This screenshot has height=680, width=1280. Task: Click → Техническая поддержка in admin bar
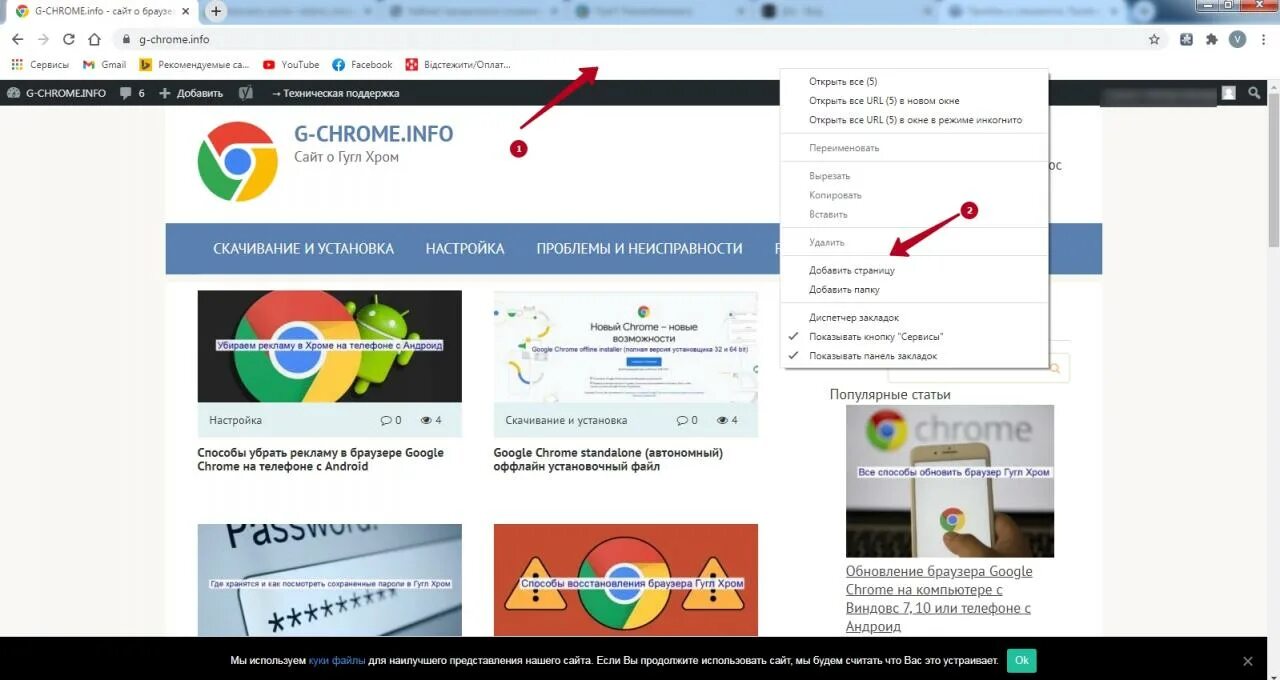coord(335,93)
